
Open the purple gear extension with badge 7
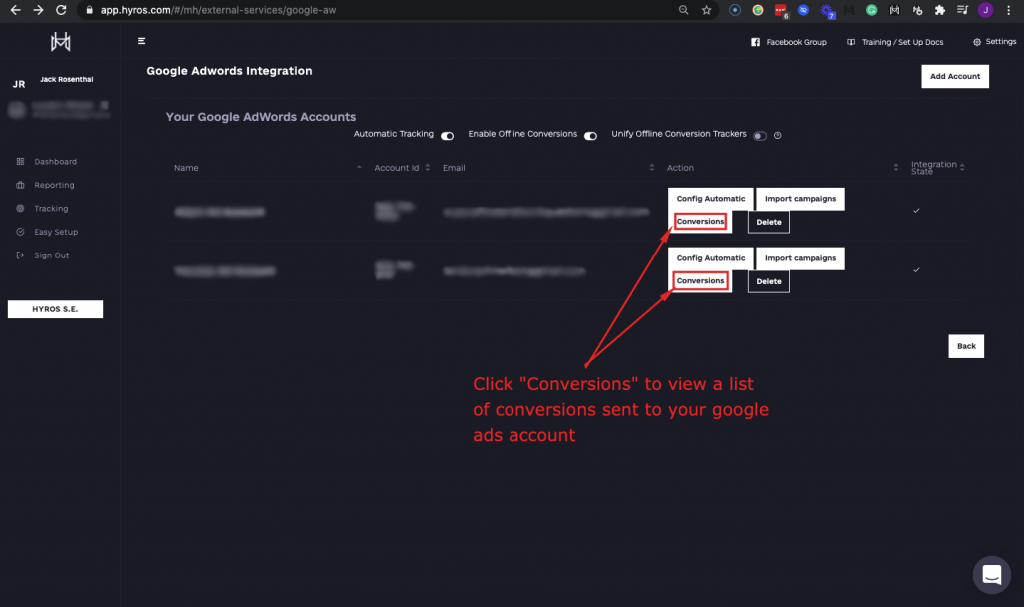pyautogui.click(x=827, y=10)
